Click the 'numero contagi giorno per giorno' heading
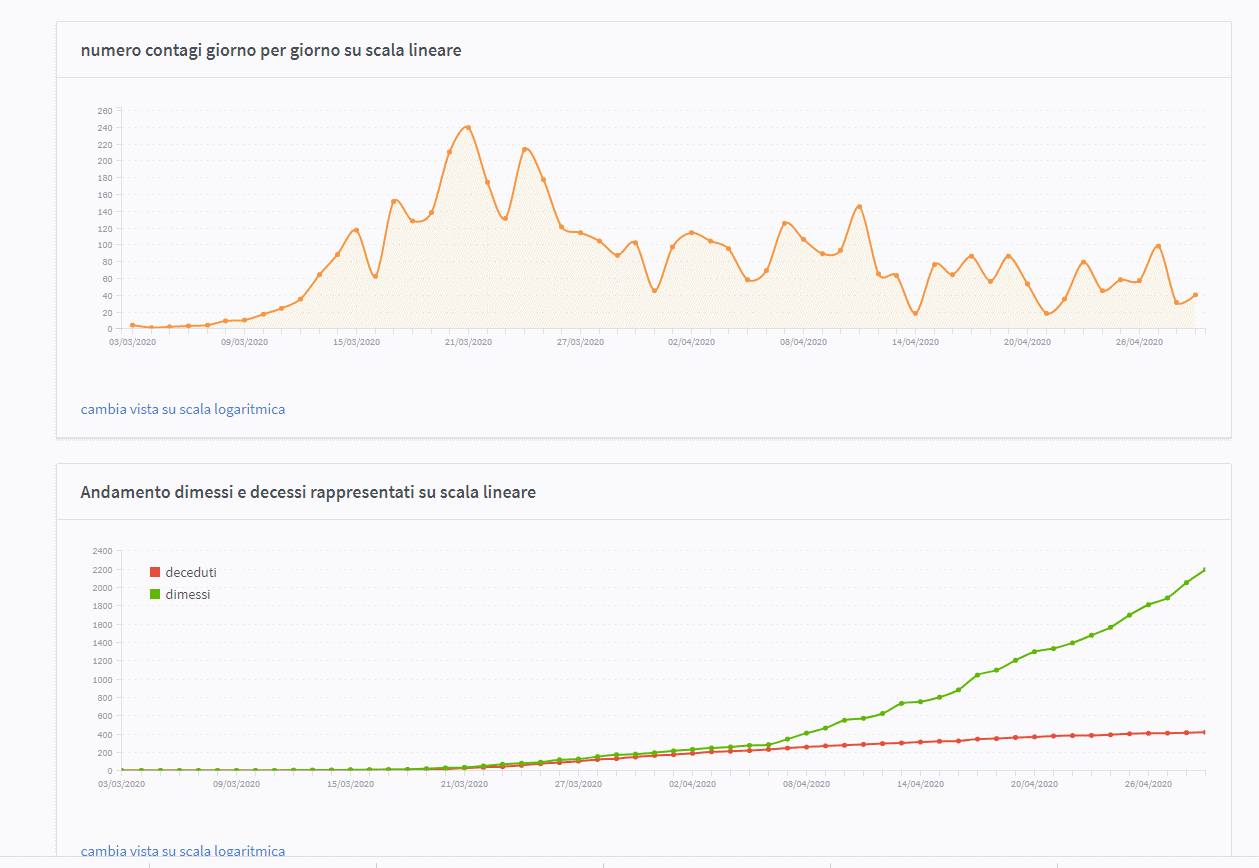The image size is (1259, 868). [x=271, y=50]
